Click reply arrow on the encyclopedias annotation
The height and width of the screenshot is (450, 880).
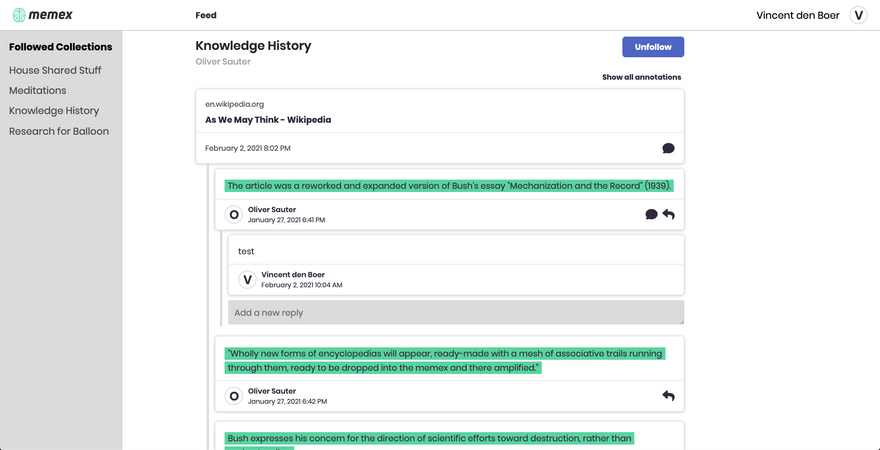pyautogui.click(x=668, y=396)
